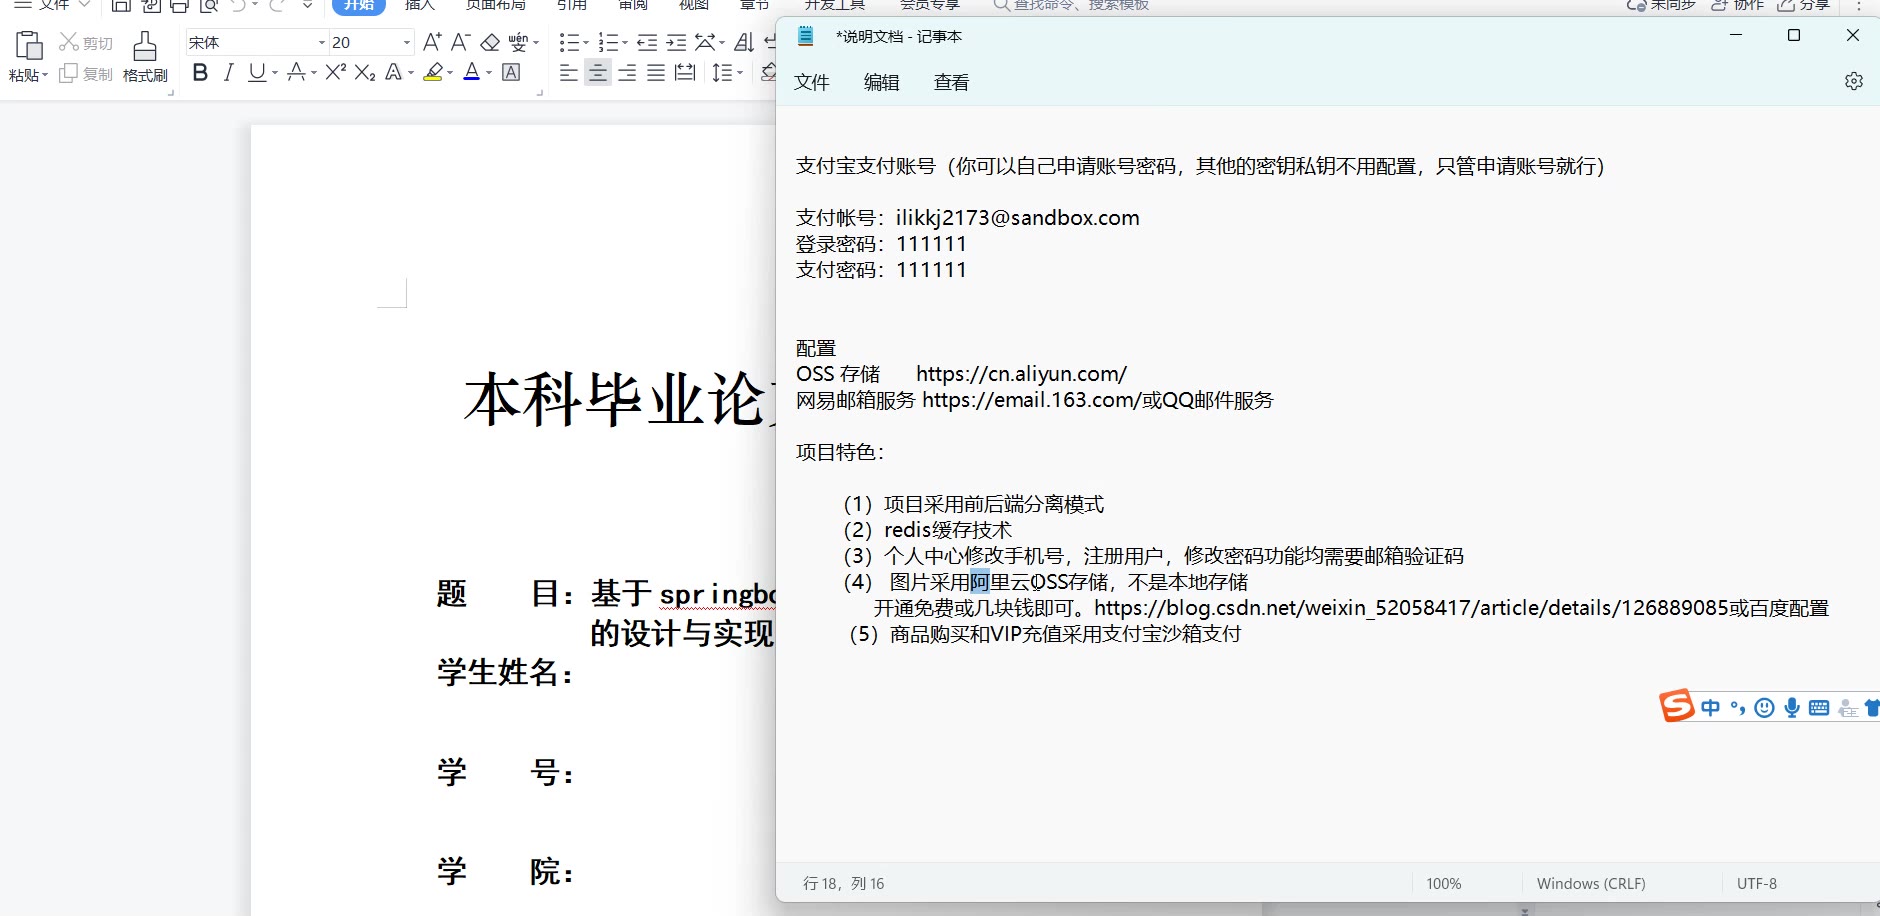Click UTF-8 encoding in Notepad status bar
1880x916 pixels.
tap(1757, 884)
